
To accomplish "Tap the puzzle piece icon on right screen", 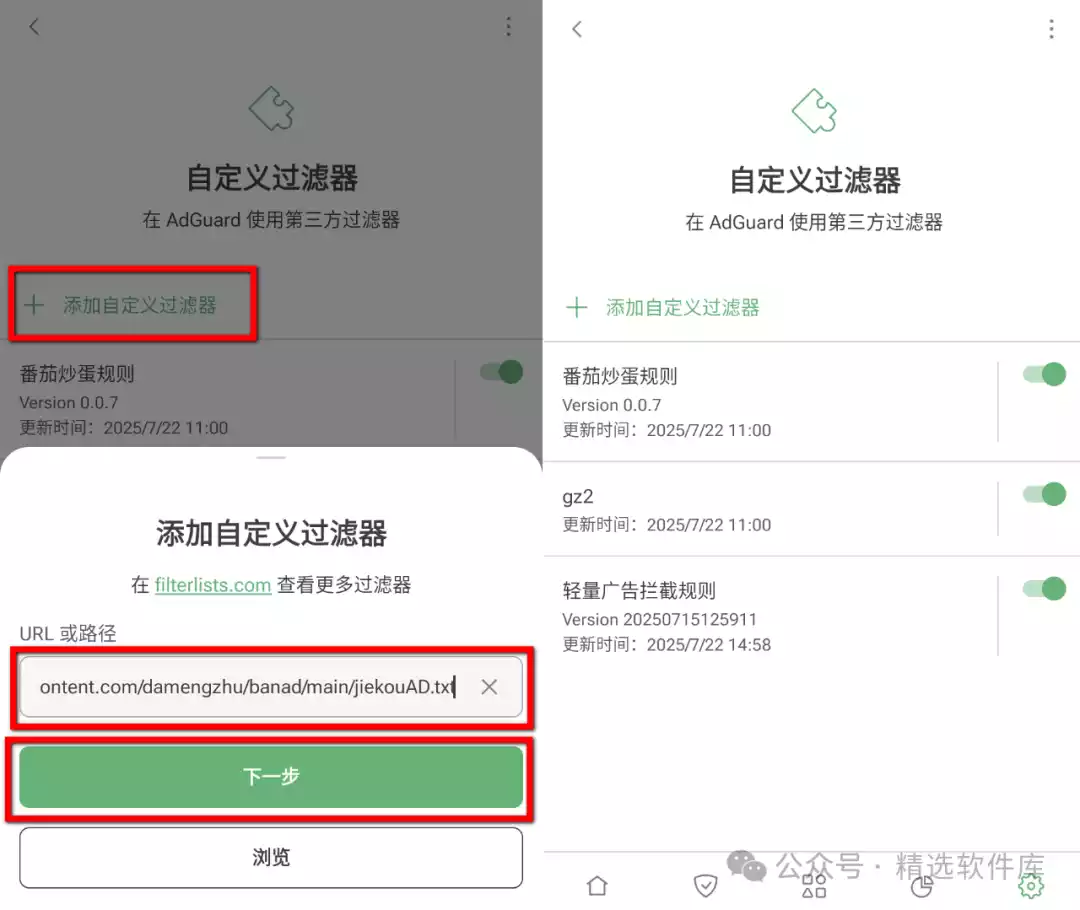I will (814, 111).
